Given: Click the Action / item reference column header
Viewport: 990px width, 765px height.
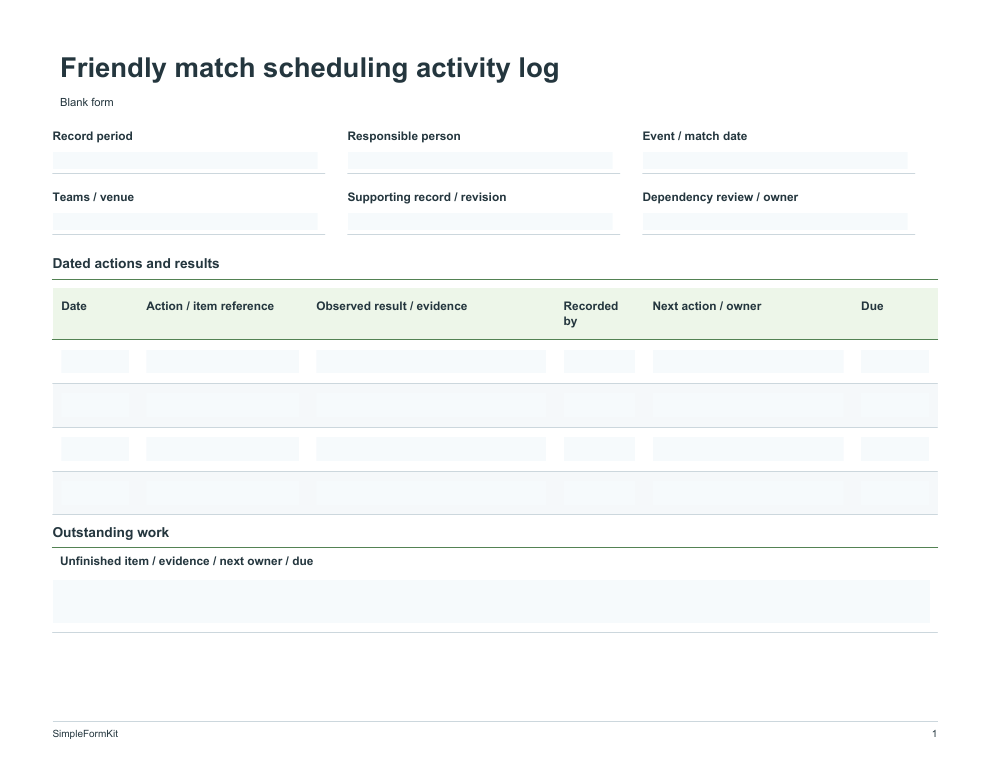Looking at the screenshot, I should coord(210,306).
